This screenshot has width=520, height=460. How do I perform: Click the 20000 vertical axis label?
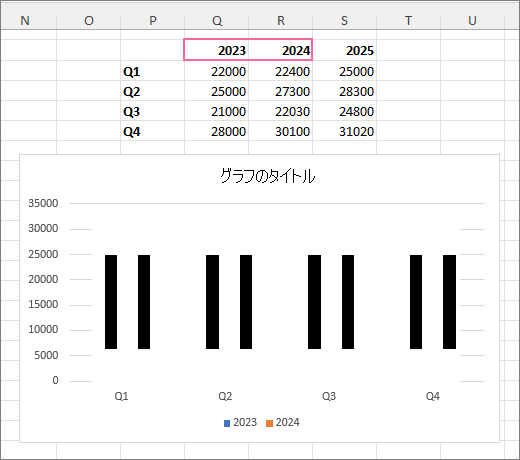(43, 279)
